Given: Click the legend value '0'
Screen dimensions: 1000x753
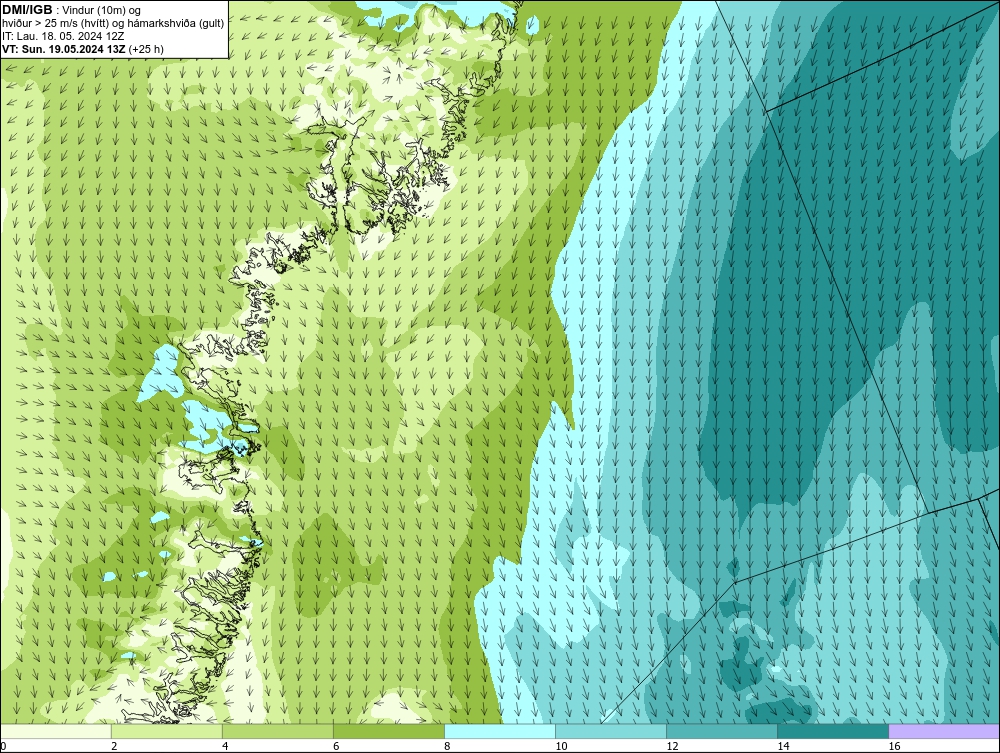Looking at the screenshot, I should click(3, 746).
